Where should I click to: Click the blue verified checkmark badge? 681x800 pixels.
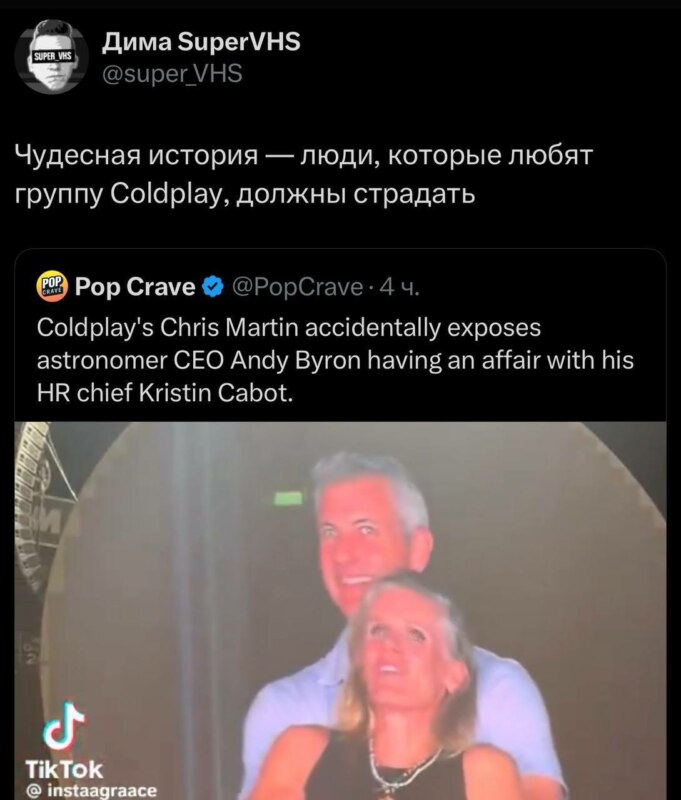pos(213,287)
